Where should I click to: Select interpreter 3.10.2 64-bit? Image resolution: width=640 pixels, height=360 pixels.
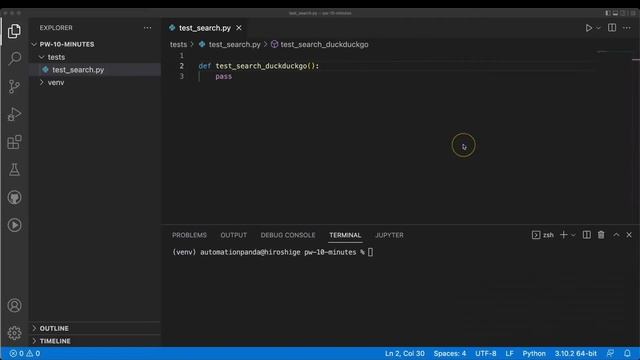(576, 353)
